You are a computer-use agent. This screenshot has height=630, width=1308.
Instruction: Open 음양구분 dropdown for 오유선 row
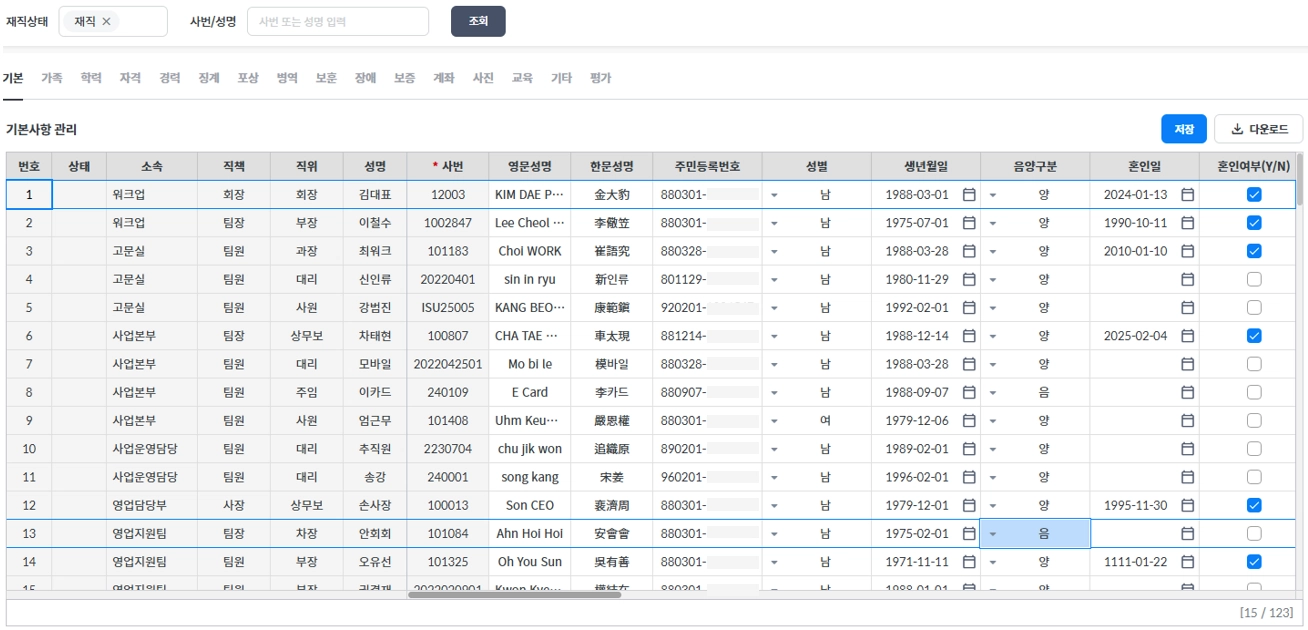click(x=993, y=562)
